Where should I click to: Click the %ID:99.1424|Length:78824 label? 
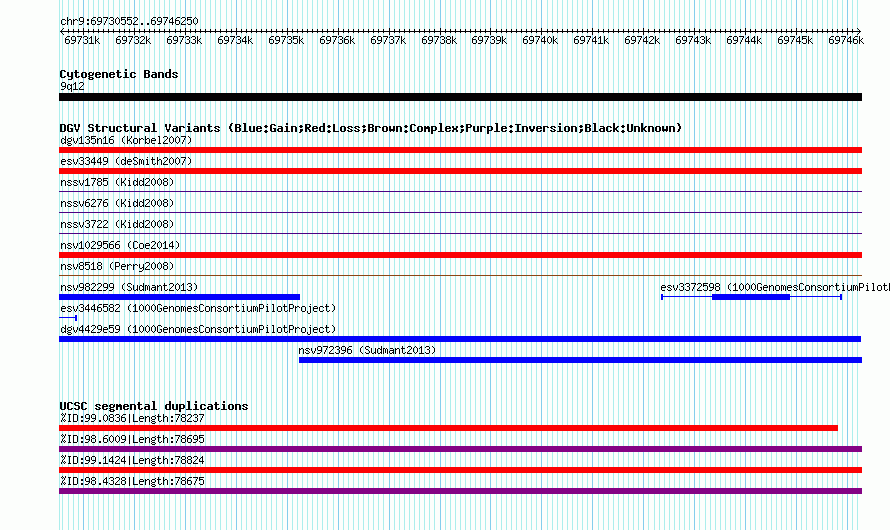click(x=132, y=460)
